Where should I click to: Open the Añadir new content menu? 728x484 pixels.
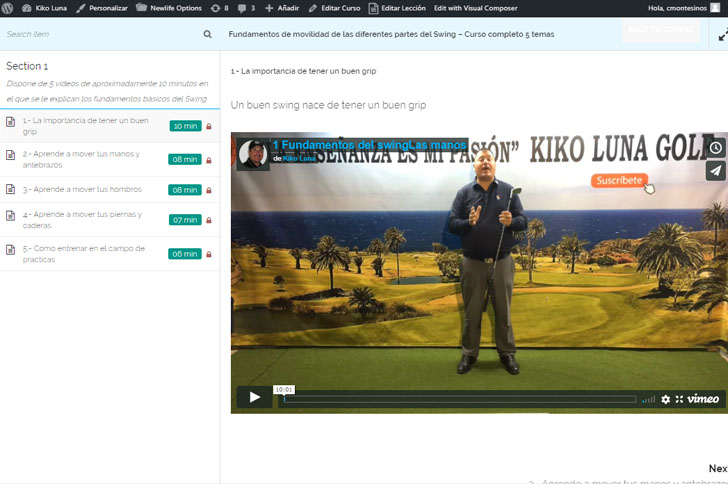[x=282, y=8]
